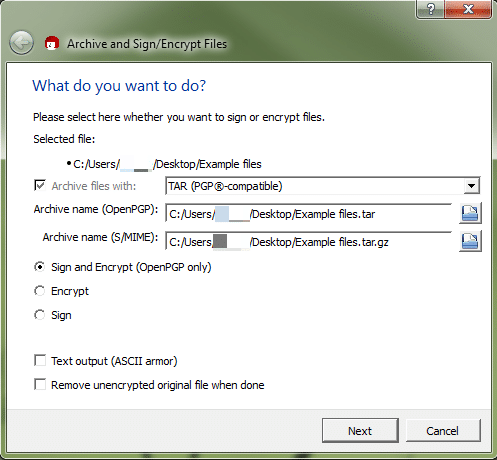Browse for OpenPGP archive file location
Screen dimensions: 497x460
(470, 213)
